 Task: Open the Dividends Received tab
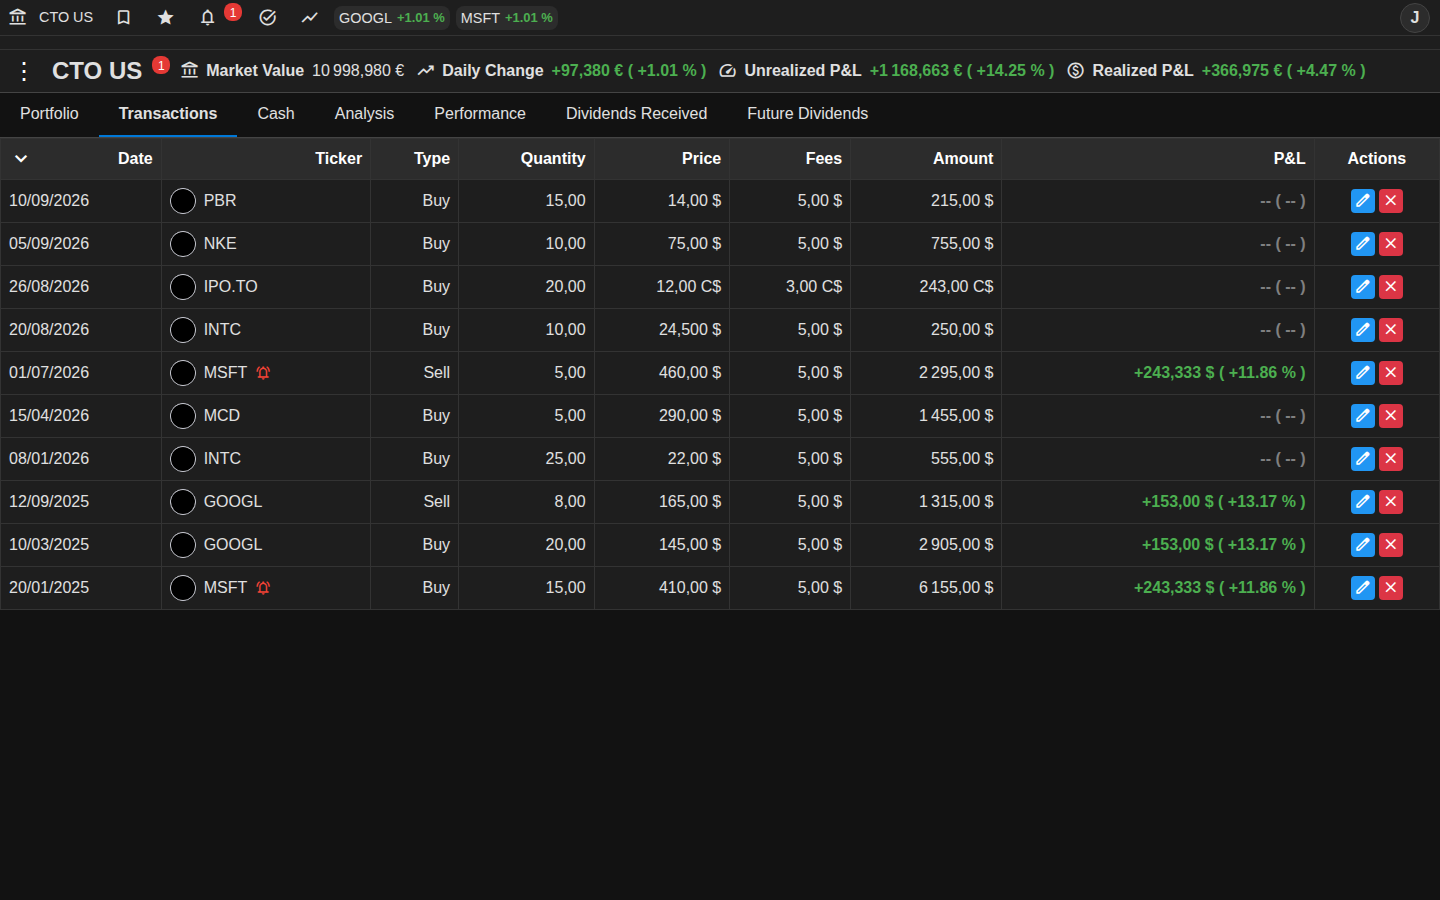pos(636,114)
